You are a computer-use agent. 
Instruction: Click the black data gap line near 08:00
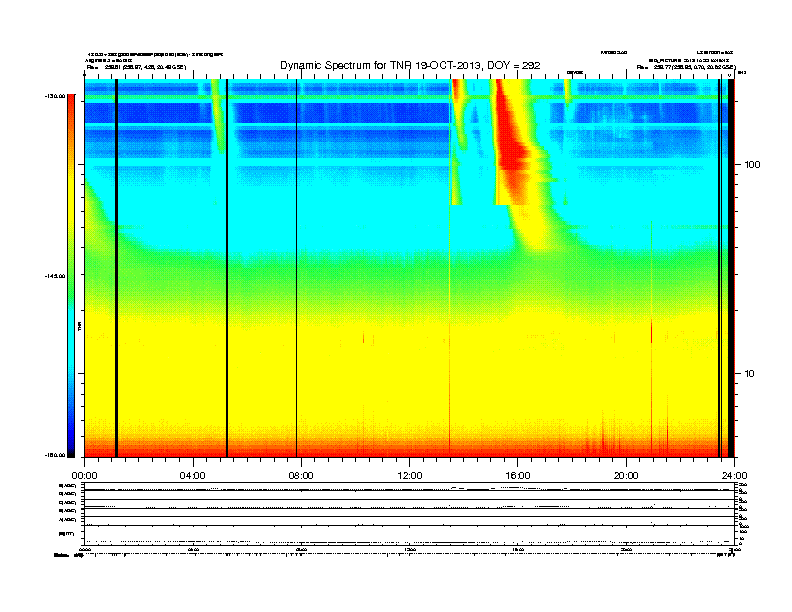(x=296, y=268)
